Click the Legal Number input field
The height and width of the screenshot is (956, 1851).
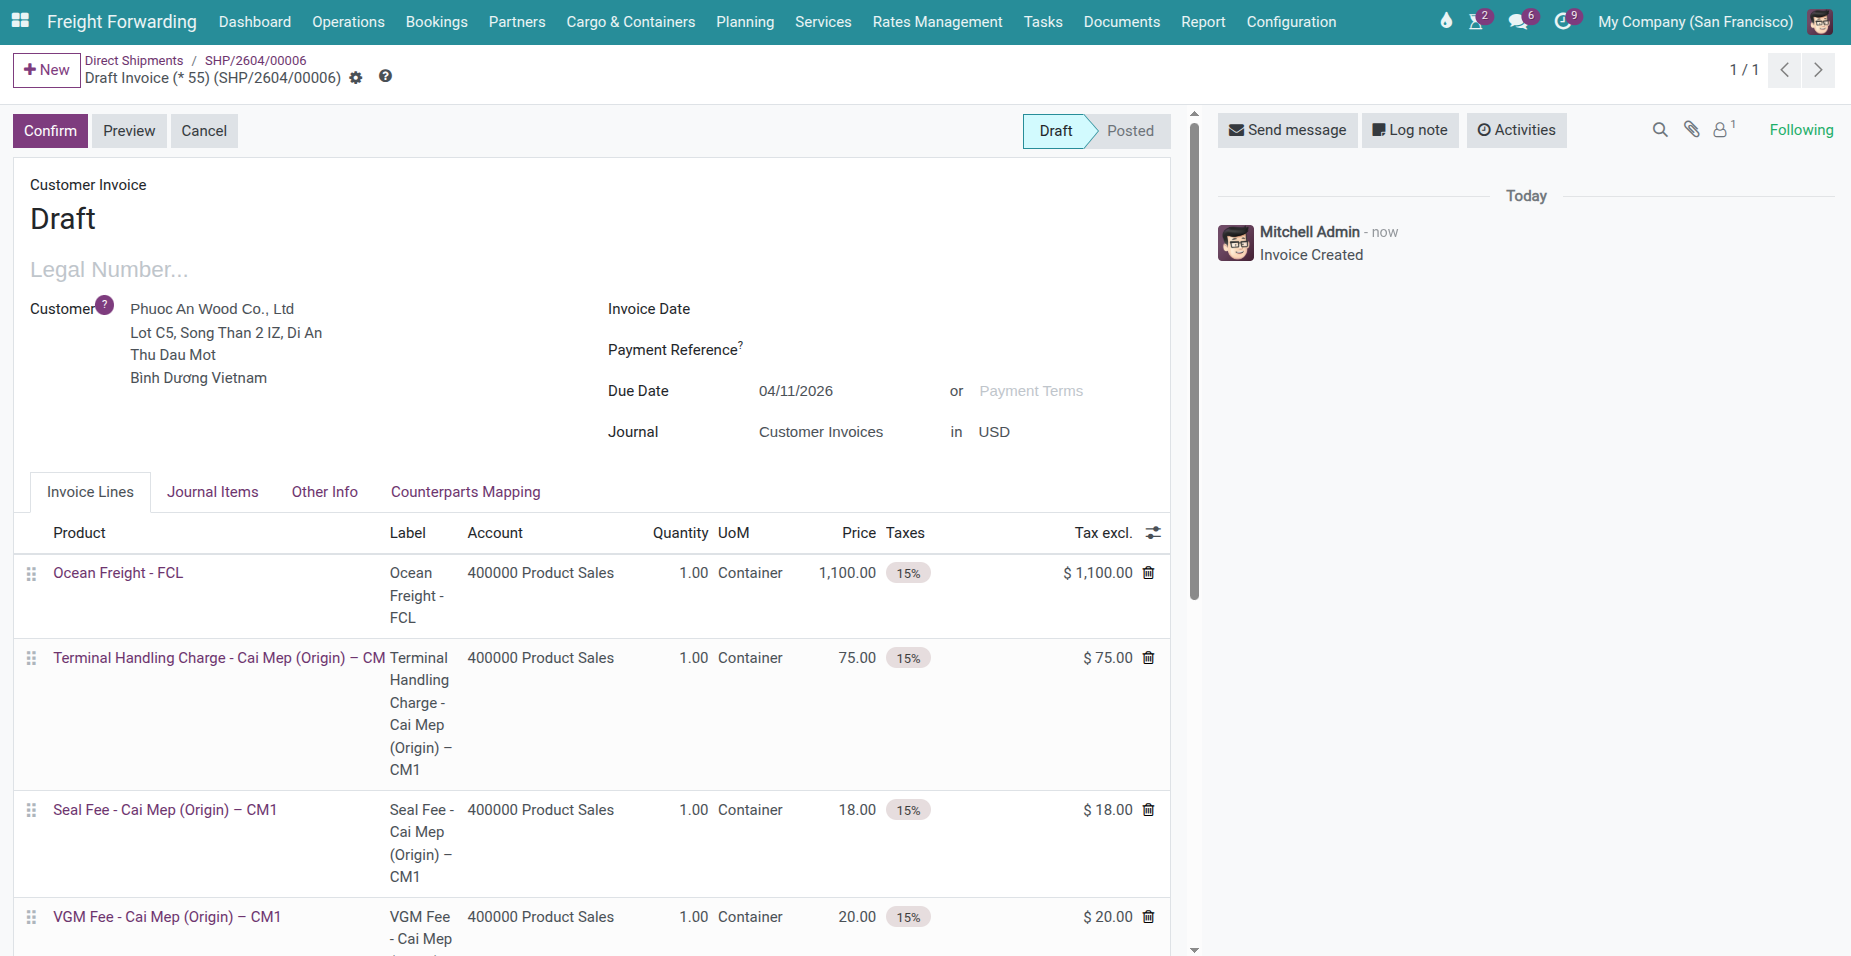pyautogui.click(x=300, y=270)
